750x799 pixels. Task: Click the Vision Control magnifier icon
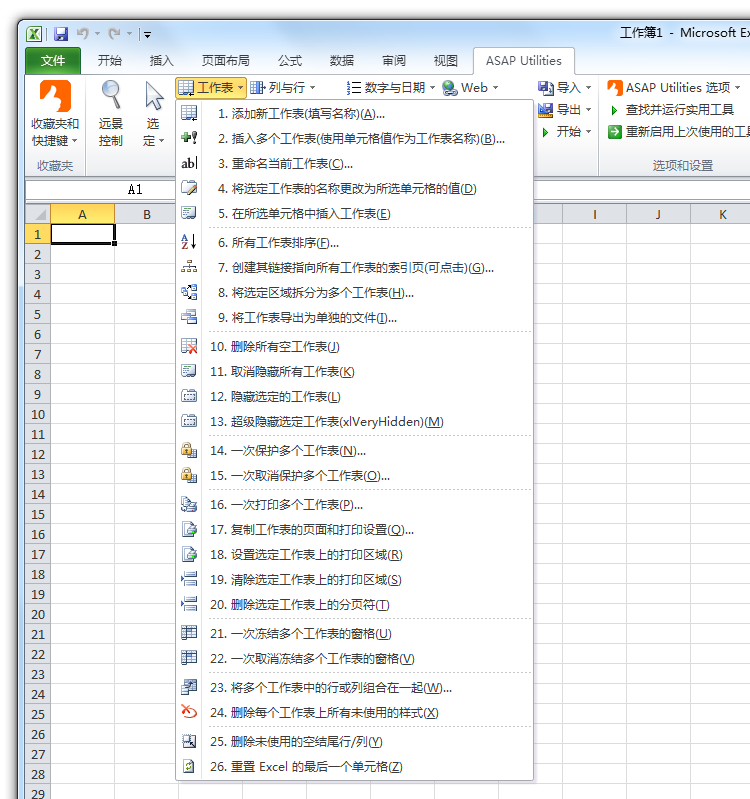pos(111,95)
